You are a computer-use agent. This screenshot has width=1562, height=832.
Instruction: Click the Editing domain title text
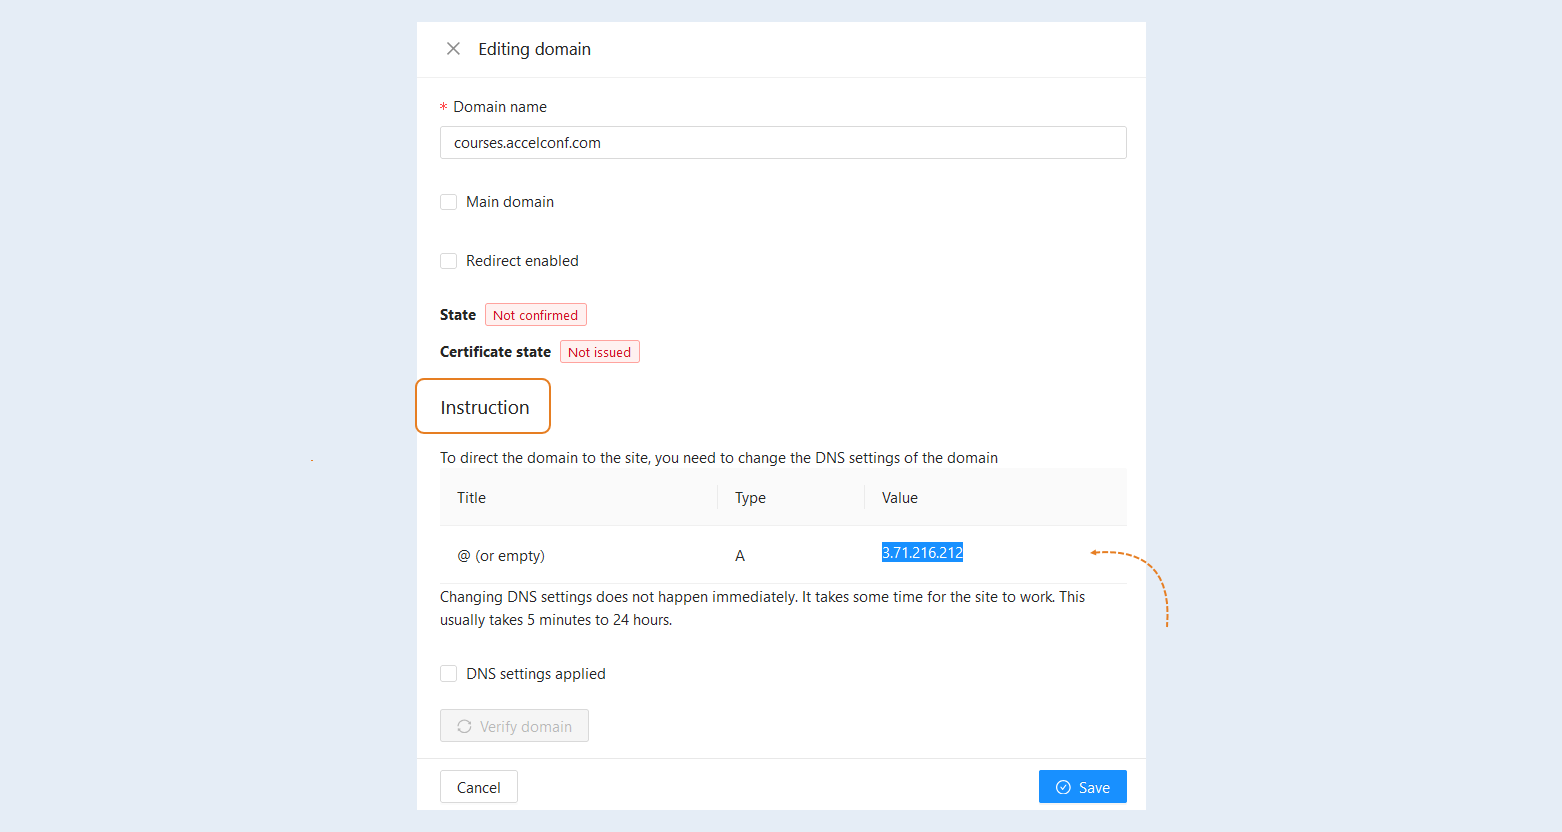[534, 49]
